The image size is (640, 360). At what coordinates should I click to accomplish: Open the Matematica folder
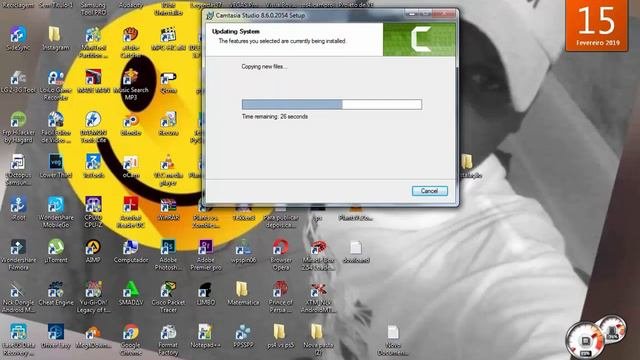pyautogui.click(x=243, y=294)
